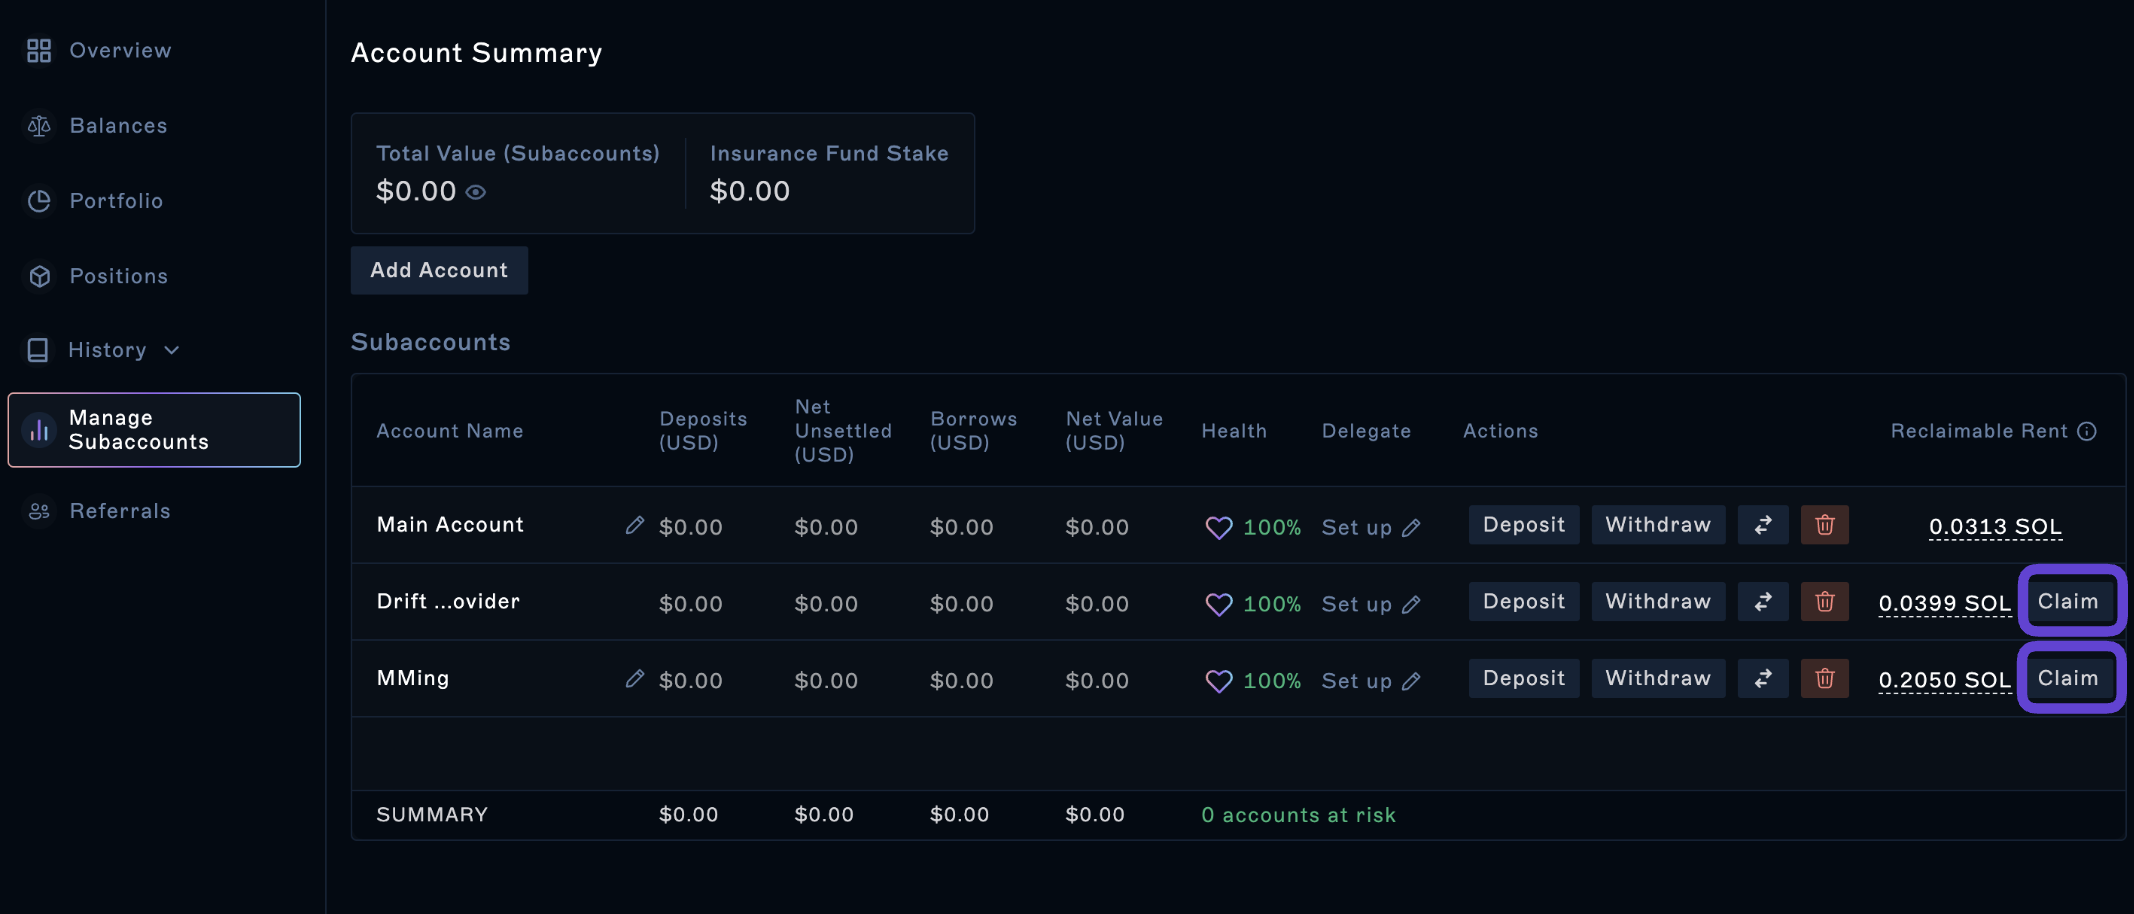Delete the MMing subaccount trash icon

1825,679
